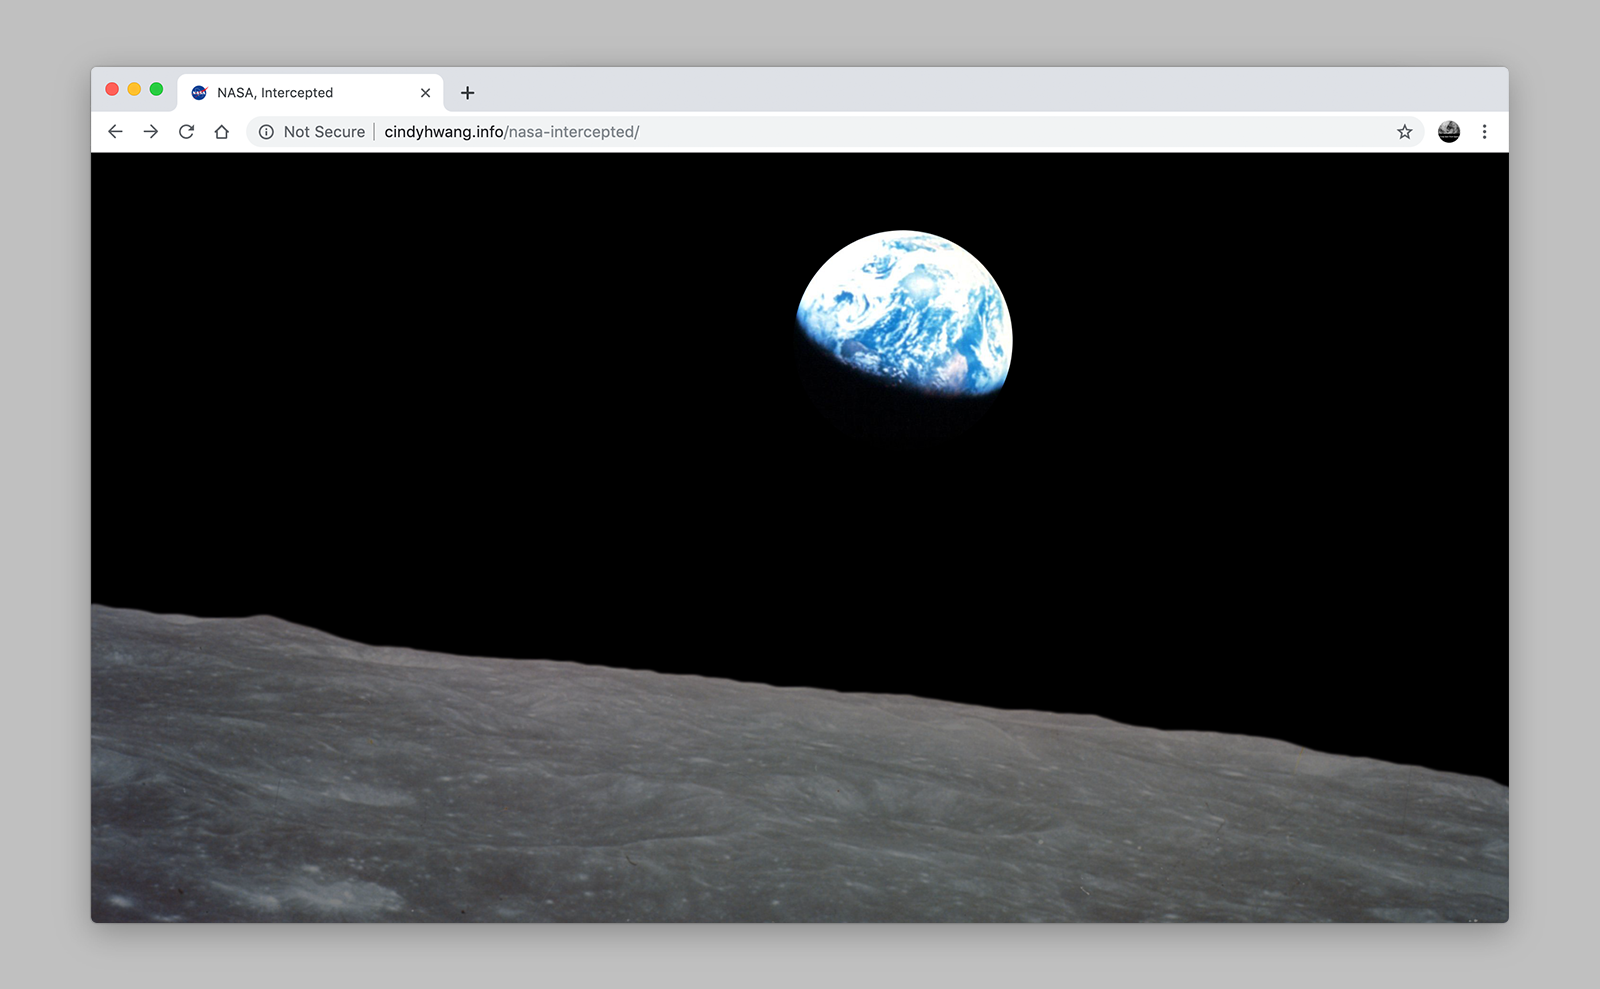Go back to the previous page
This screenshot has height=989, width=1600.
point(115,132)
